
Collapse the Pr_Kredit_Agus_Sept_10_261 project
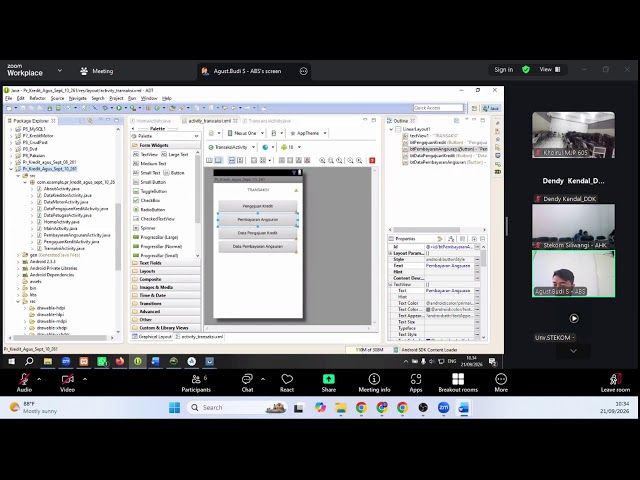coord(11,169)
